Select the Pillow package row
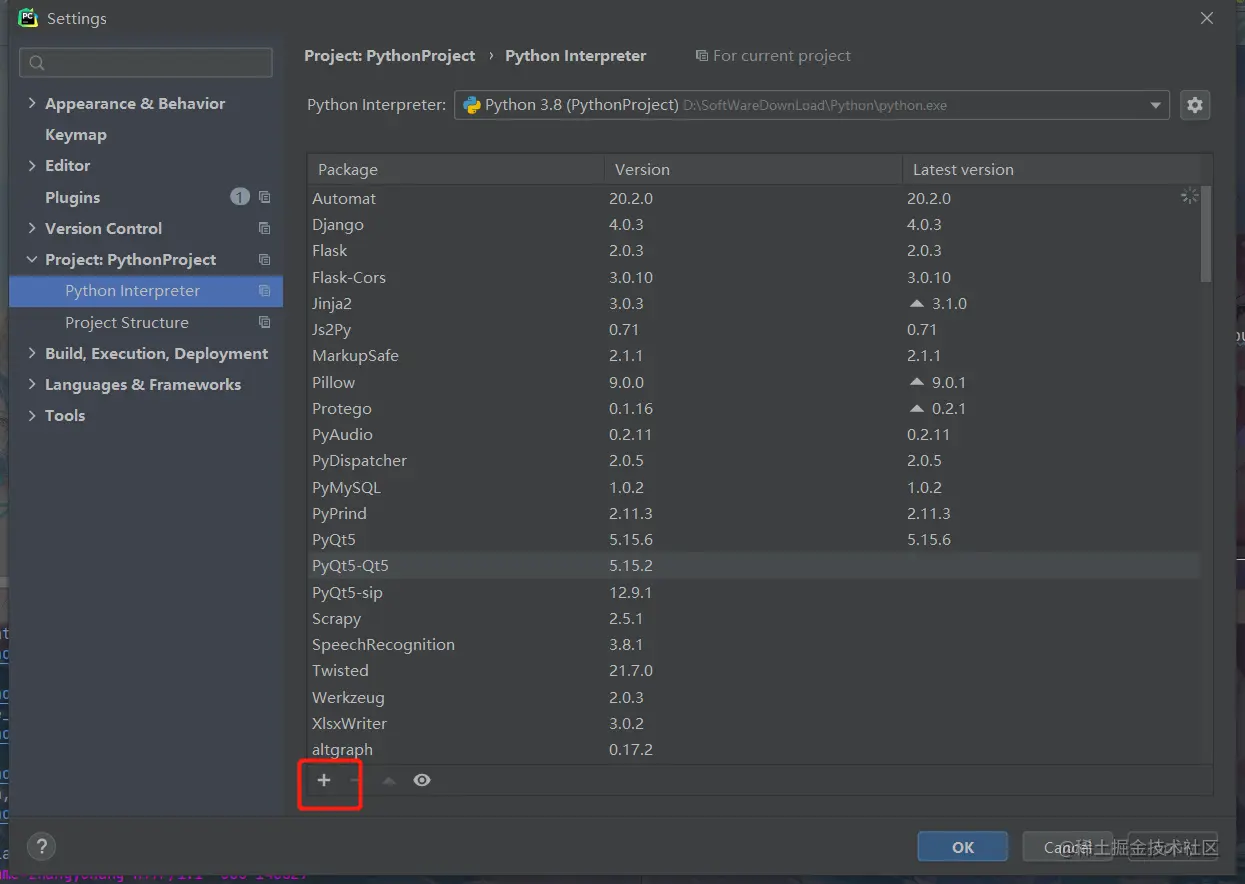 (x=754, y=382)
